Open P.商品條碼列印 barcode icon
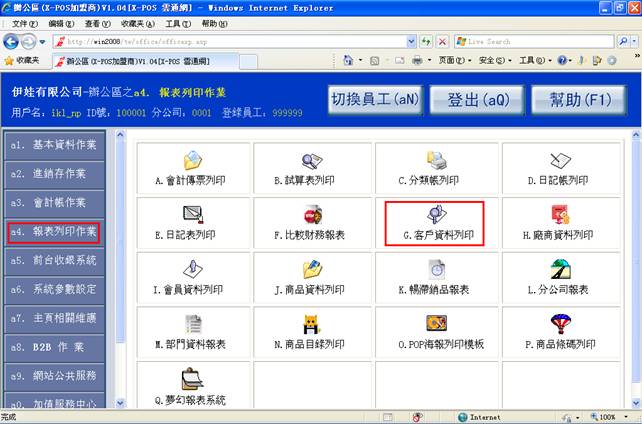Viewport: 642px width, 424px height. tap(558, 324)
